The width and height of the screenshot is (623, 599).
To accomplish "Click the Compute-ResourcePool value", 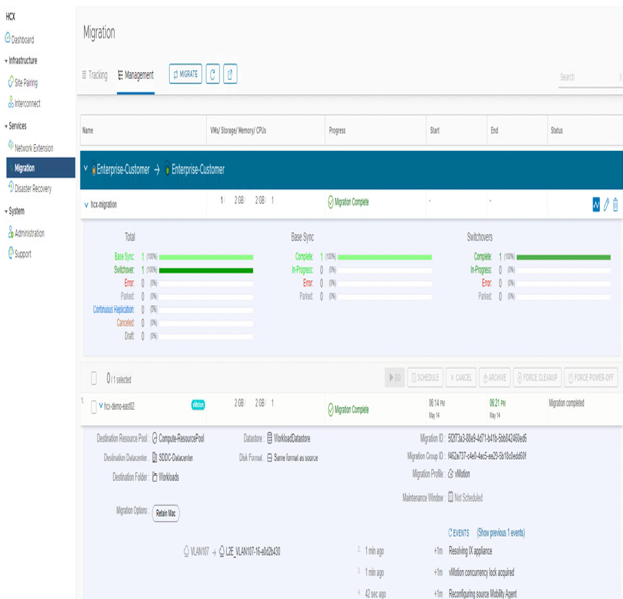I will pos(181,439).
